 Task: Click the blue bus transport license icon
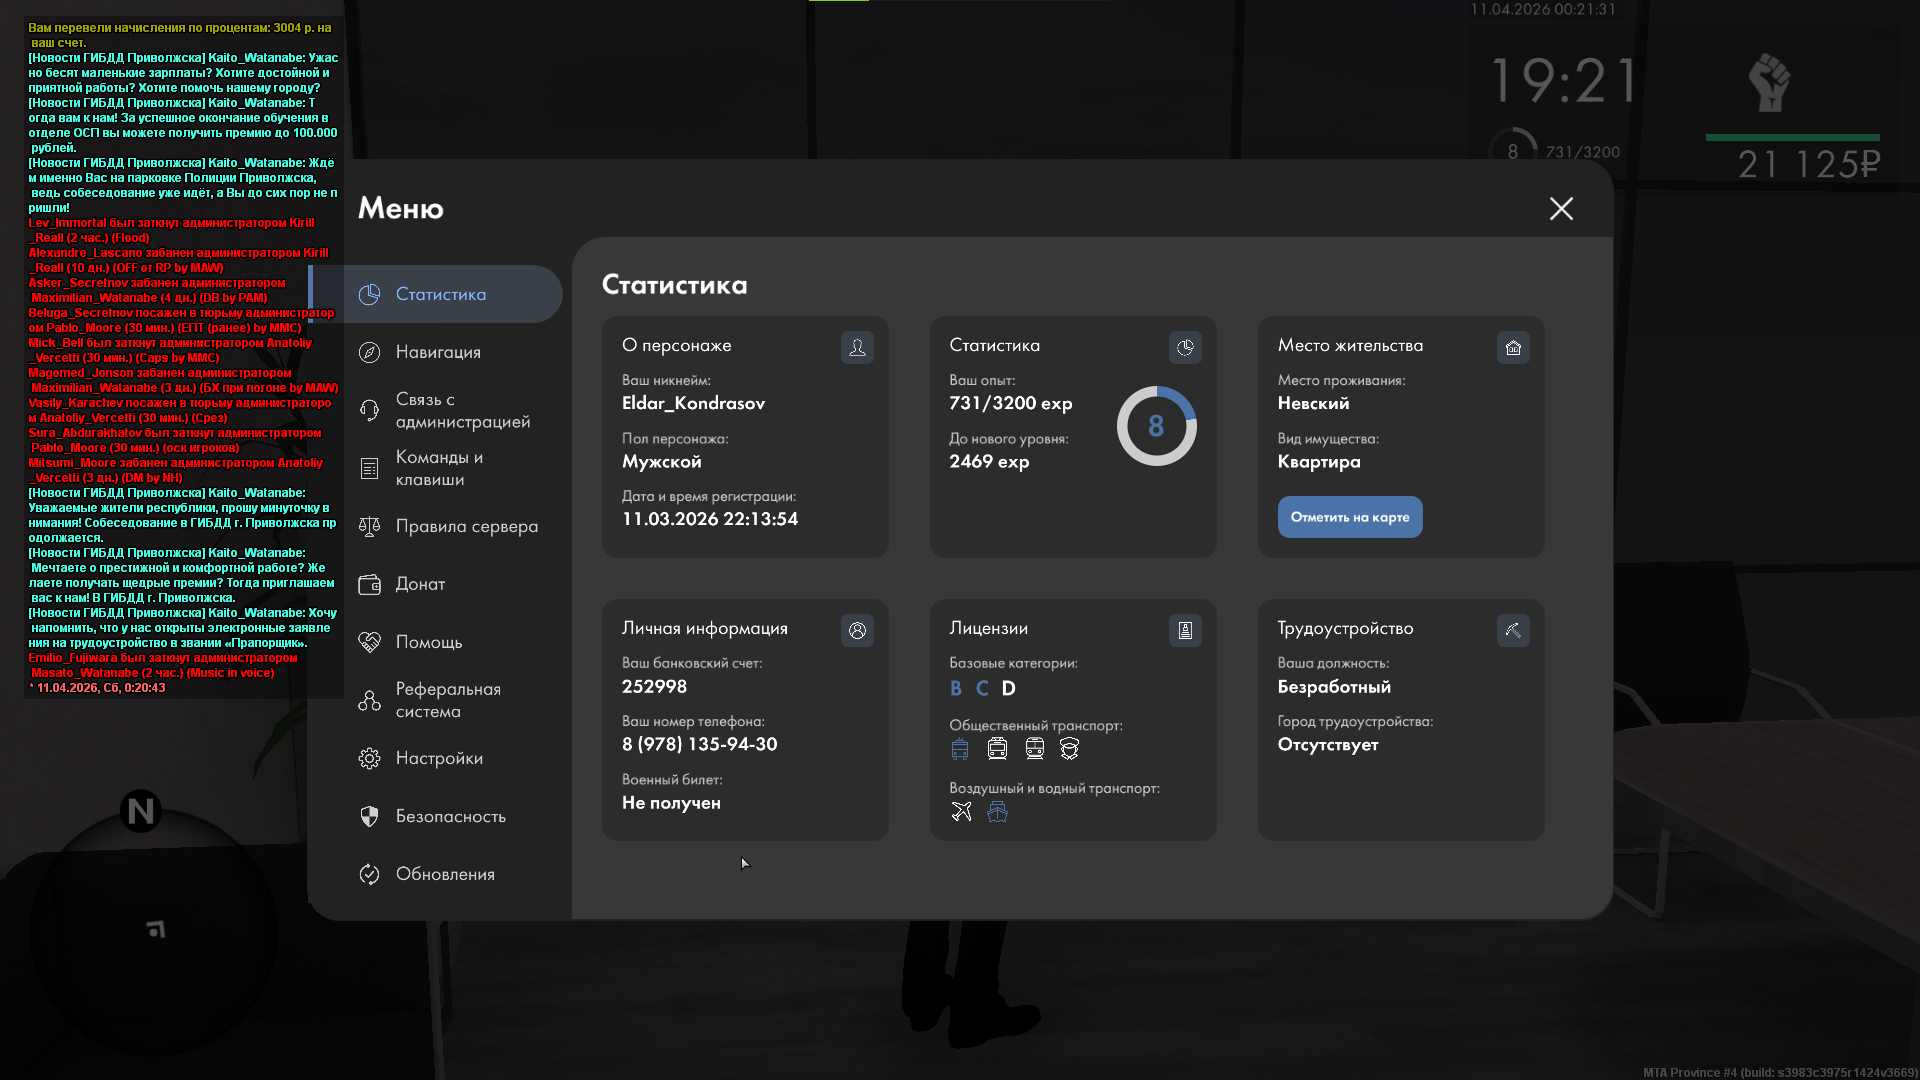960,749
